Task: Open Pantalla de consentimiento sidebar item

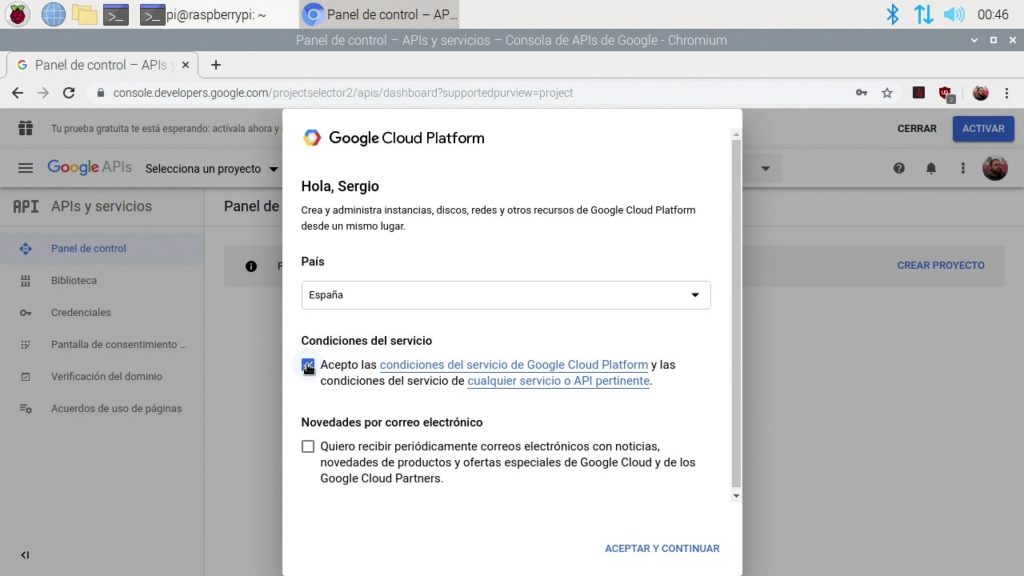Action: (x=102, y=344)
